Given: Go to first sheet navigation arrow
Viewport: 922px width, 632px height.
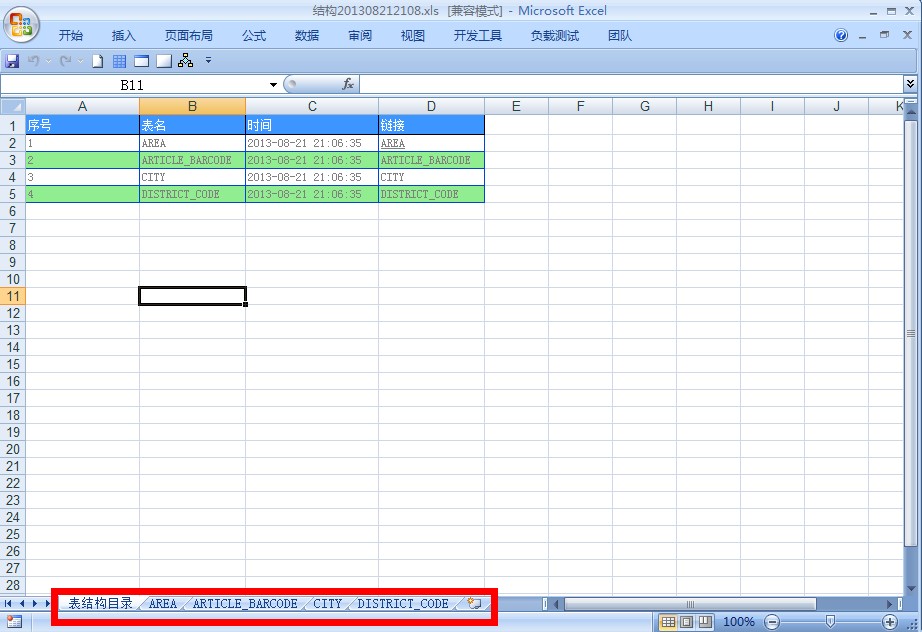Looking at the screenshot, I should click(x=8, y=603).
